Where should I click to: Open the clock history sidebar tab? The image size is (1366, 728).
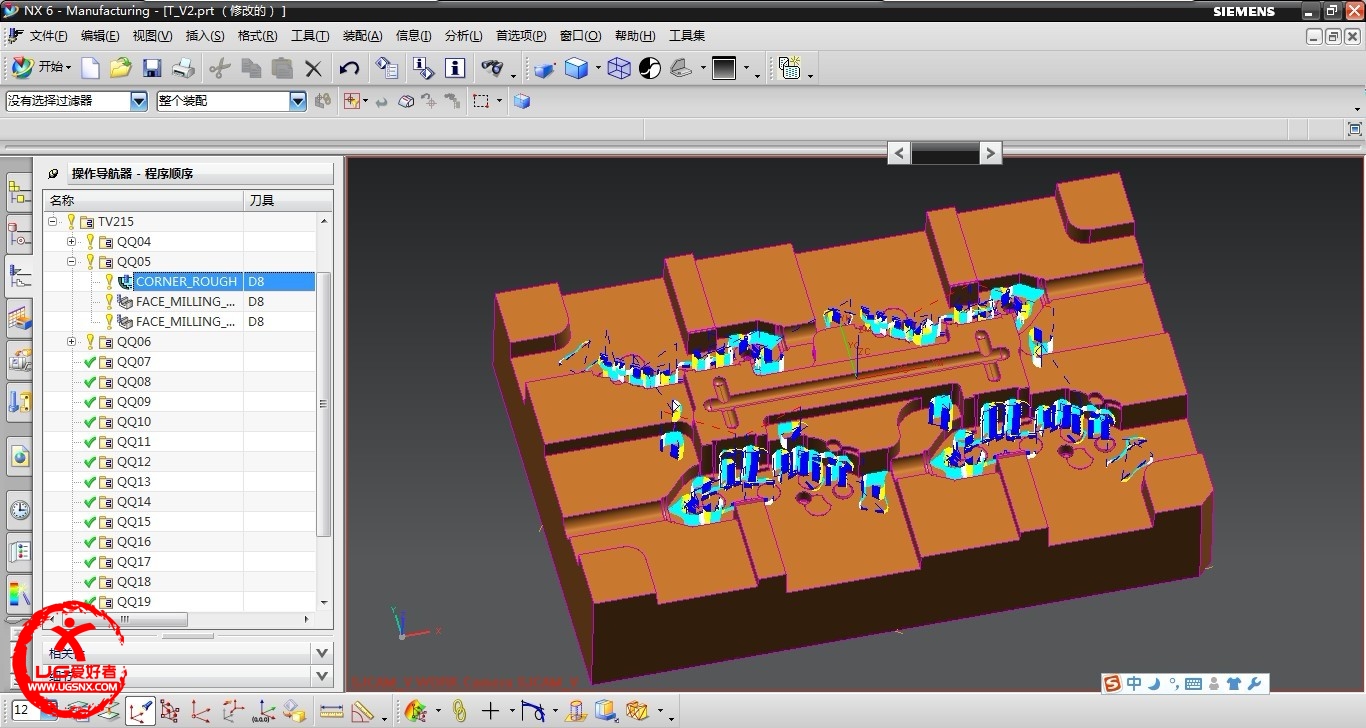(19, 510)
